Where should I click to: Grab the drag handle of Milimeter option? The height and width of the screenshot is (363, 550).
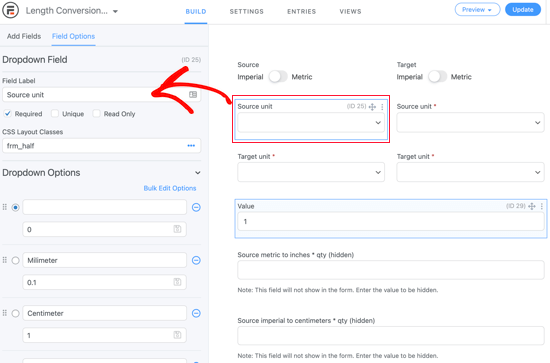click(5, 260)
